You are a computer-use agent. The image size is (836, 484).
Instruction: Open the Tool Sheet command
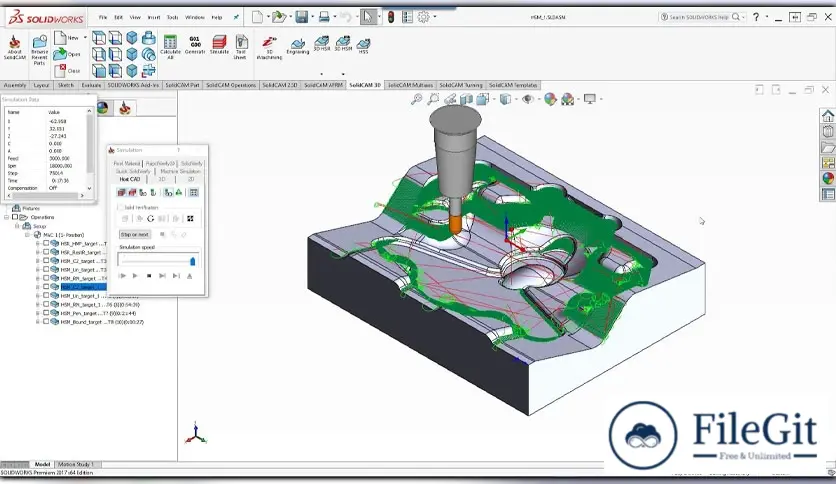tap(241, 47)
